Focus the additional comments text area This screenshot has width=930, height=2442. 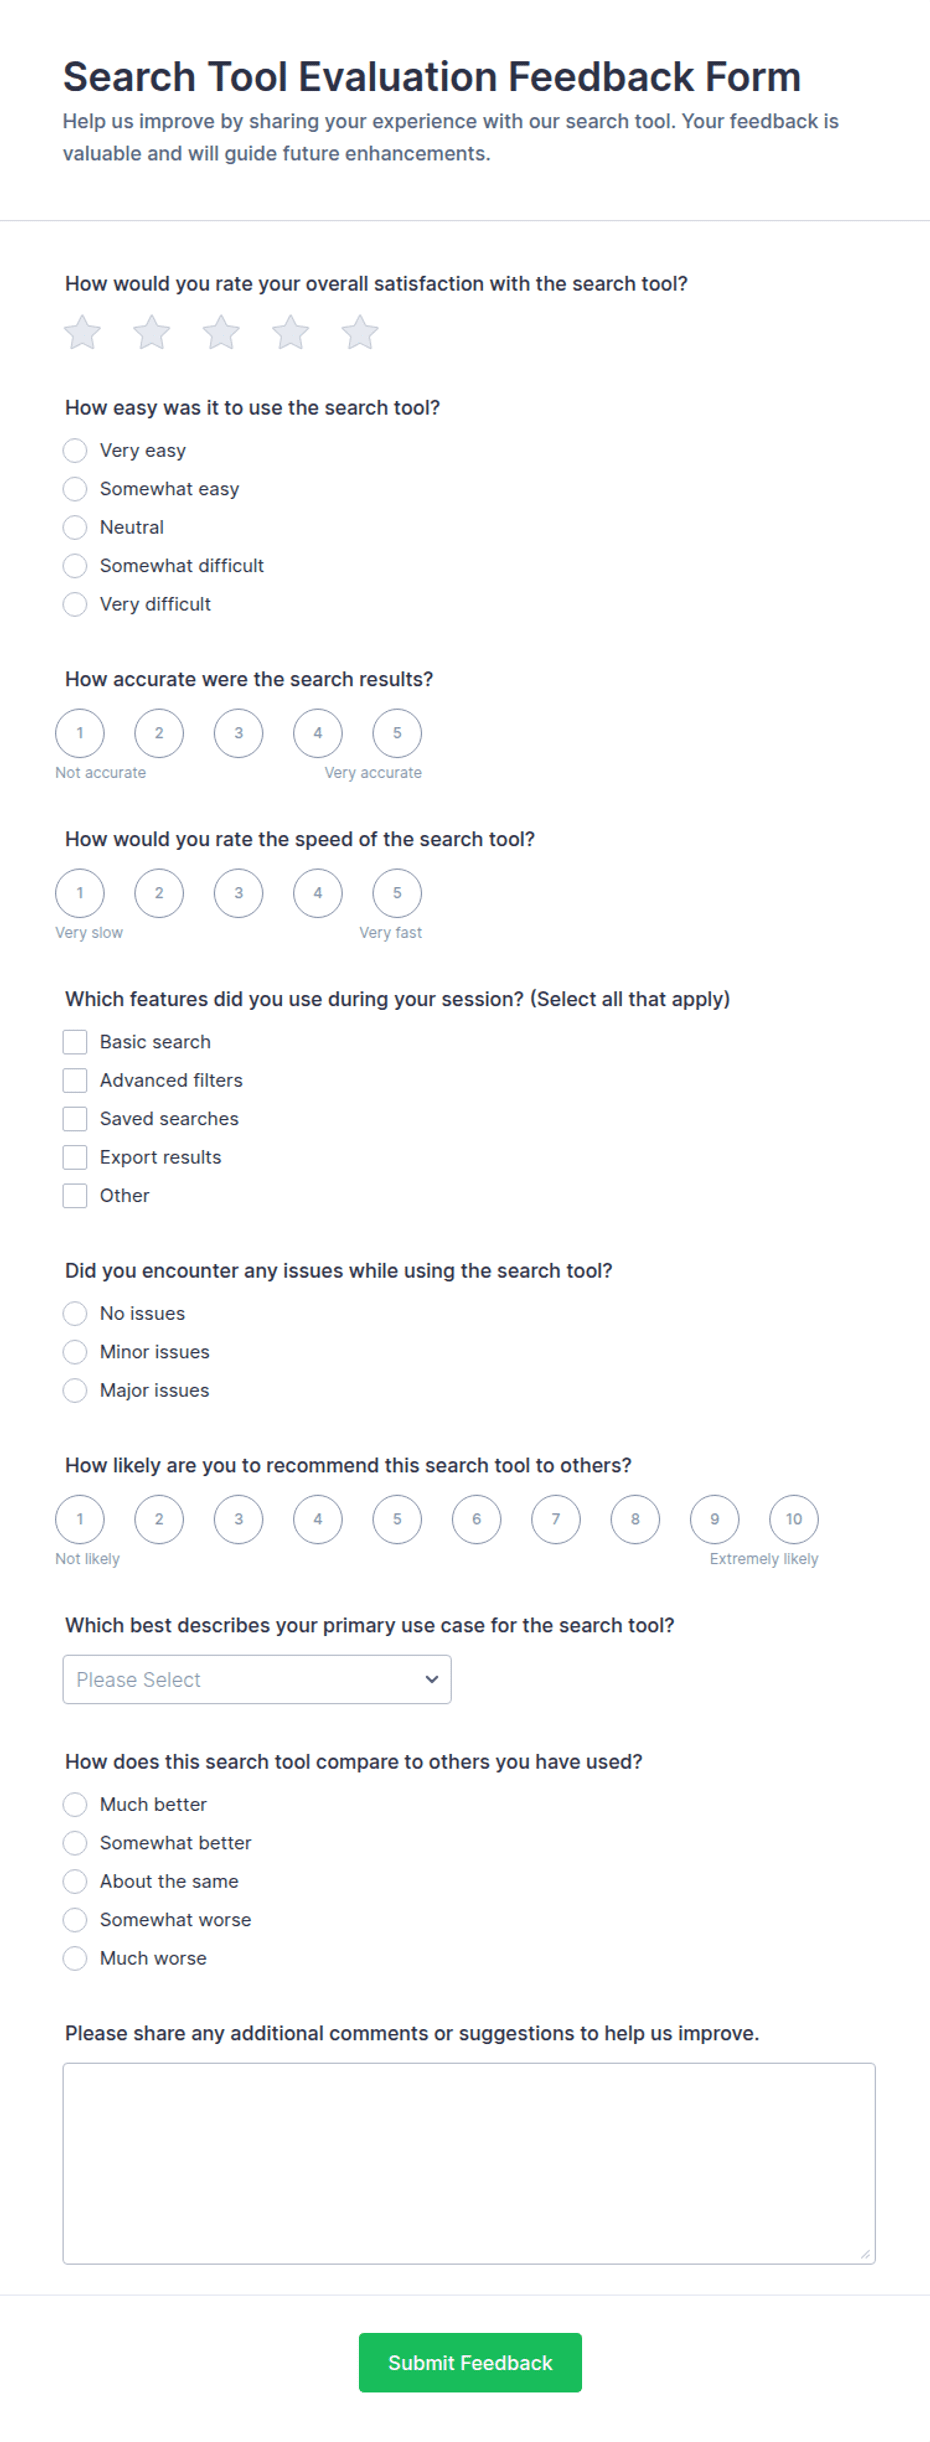tap(469, 2163)
